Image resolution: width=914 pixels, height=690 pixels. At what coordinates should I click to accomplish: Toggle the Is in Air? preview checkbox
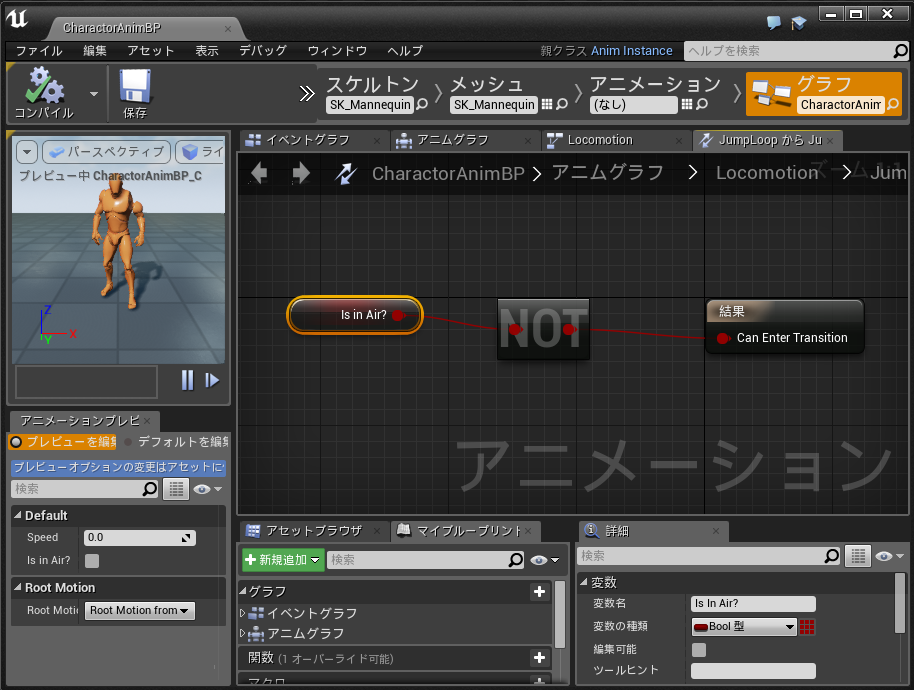pos(92,561)
